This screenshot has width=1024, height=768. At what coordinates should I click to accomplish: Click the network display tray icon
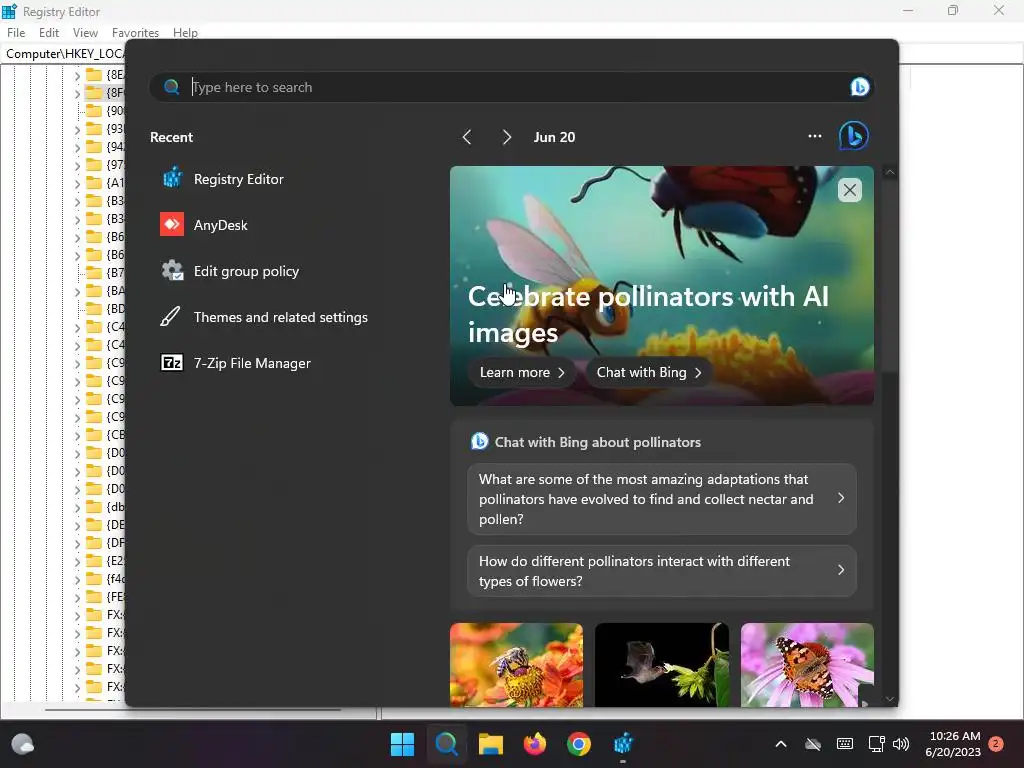pyautogui.click(x=876, y=744)
